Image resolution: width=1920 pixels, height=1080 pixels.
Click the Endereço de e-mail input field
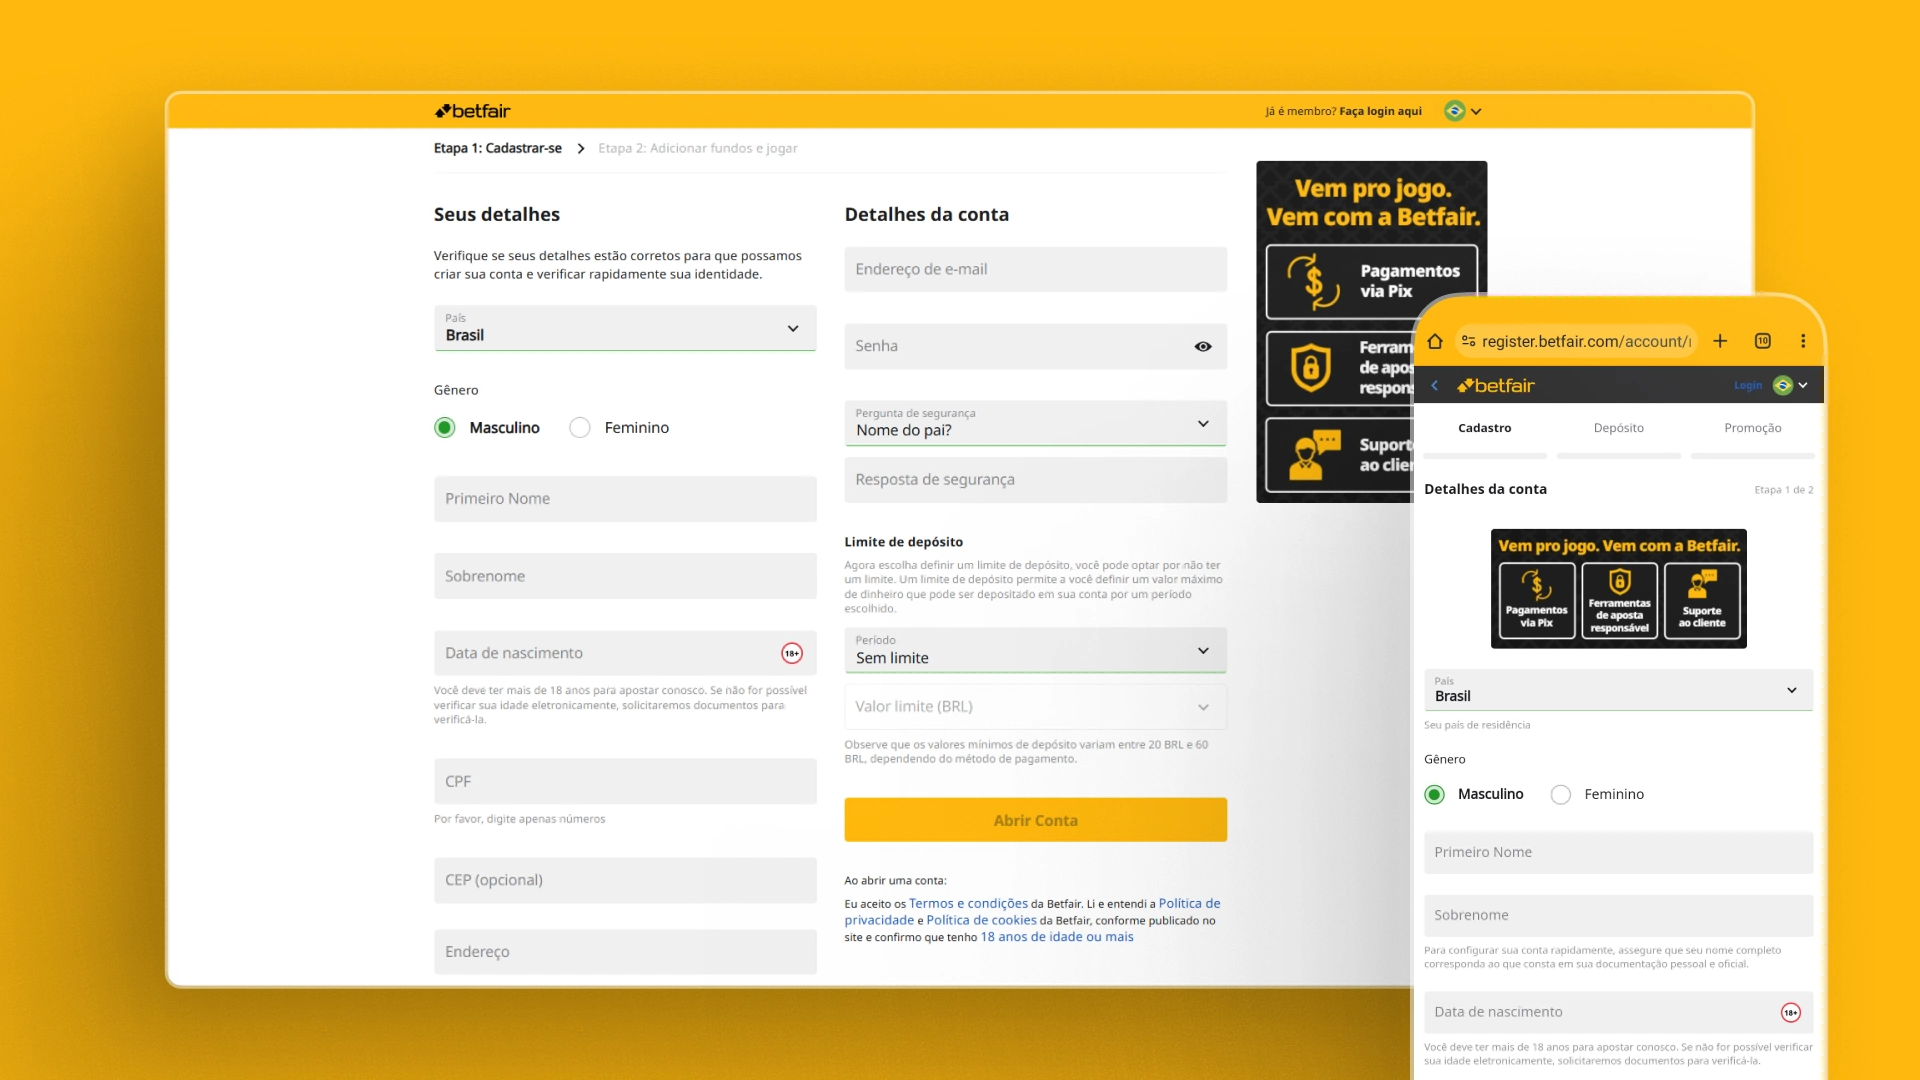point(1035,269)
